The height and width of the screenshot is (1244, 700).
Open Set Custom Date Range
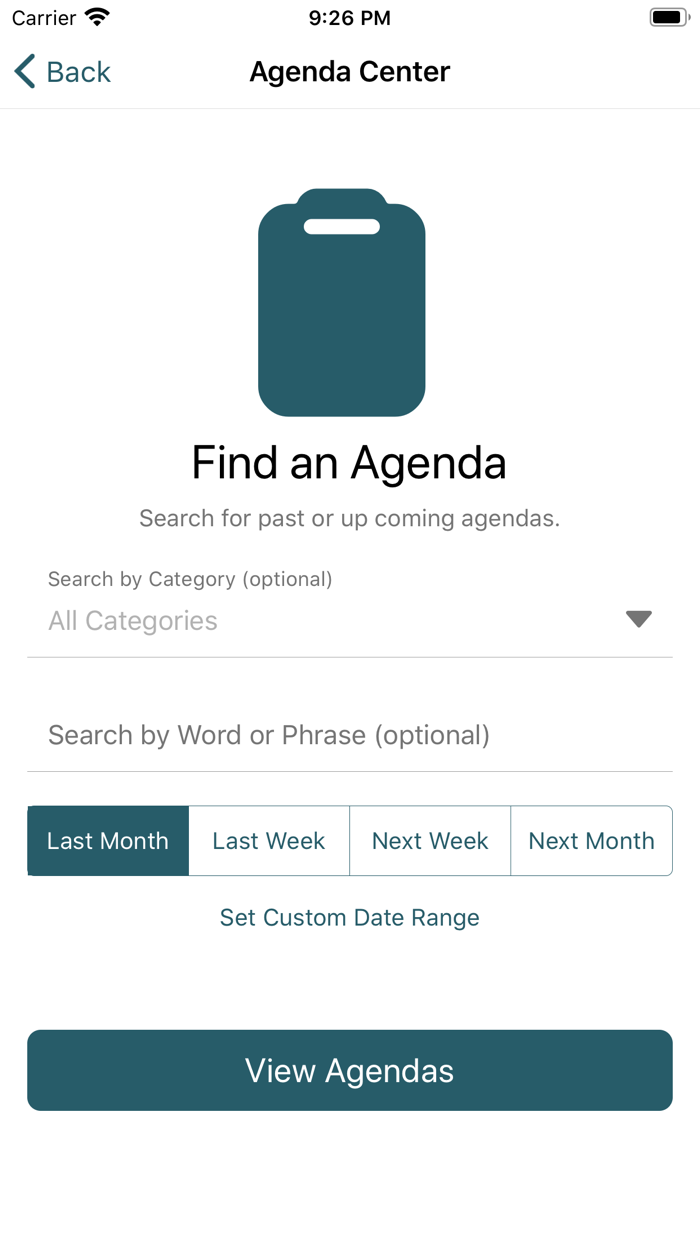coord(350,918)
